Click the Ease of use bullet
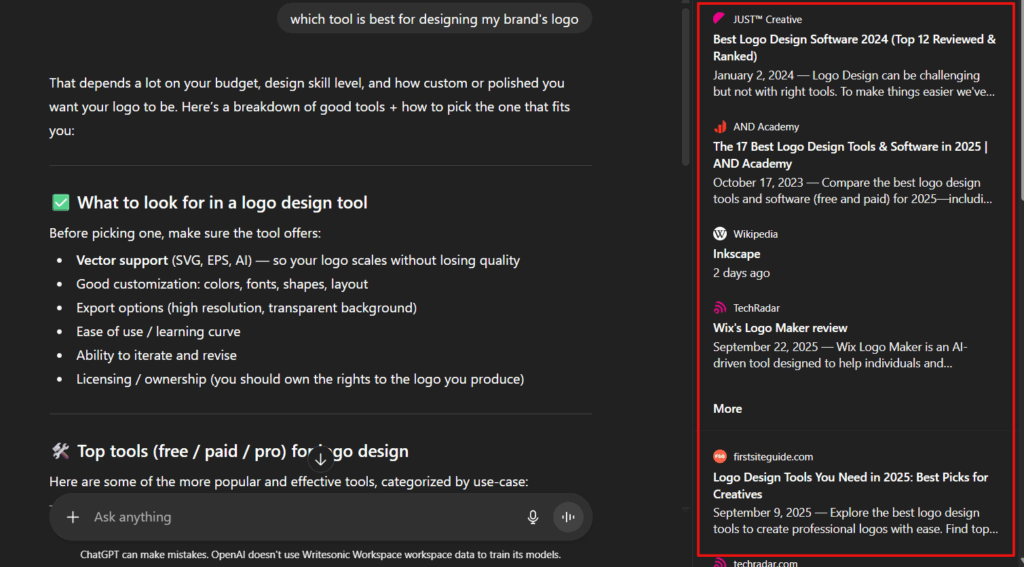 (x=158, y=332)
